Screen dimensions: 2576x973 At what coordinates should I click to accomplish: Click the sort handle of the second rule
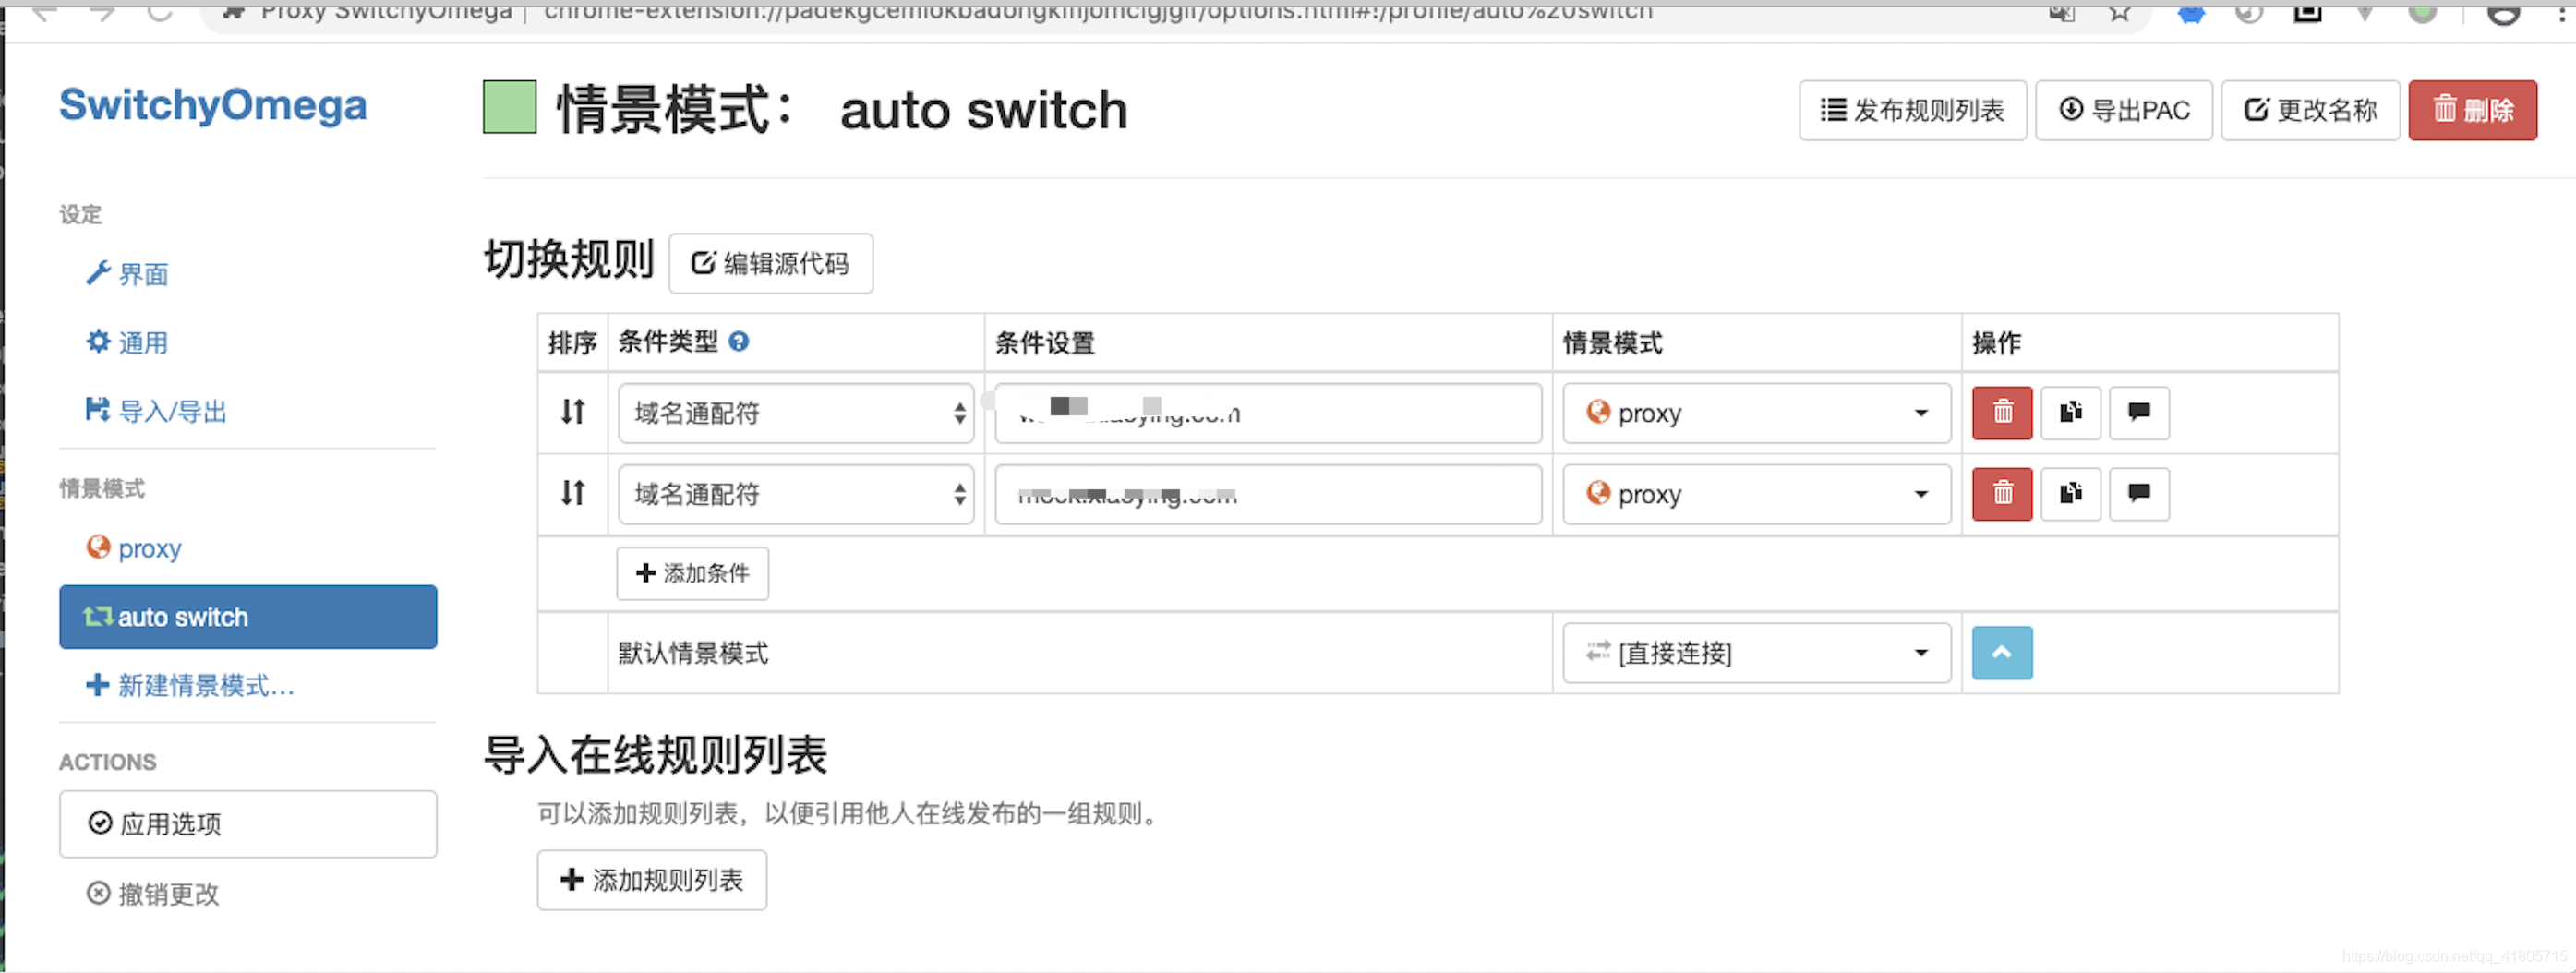pyautogui.click(x=572, y=493)
